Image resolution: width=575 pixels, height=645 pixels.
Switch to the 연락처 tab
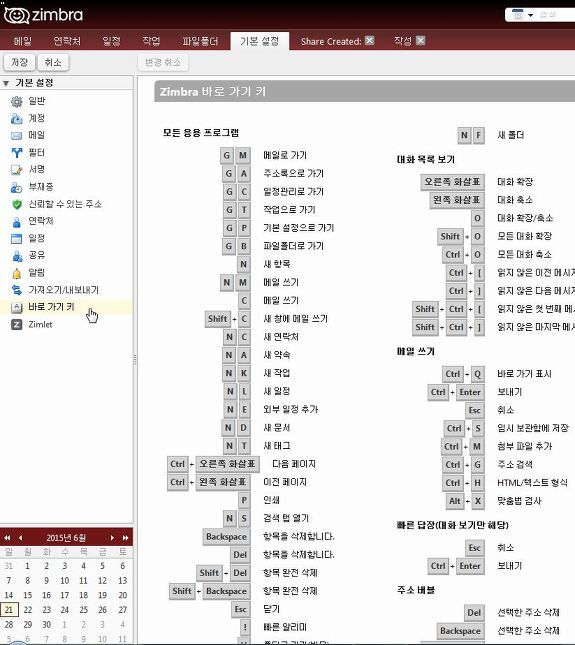(x=67, y=41)
